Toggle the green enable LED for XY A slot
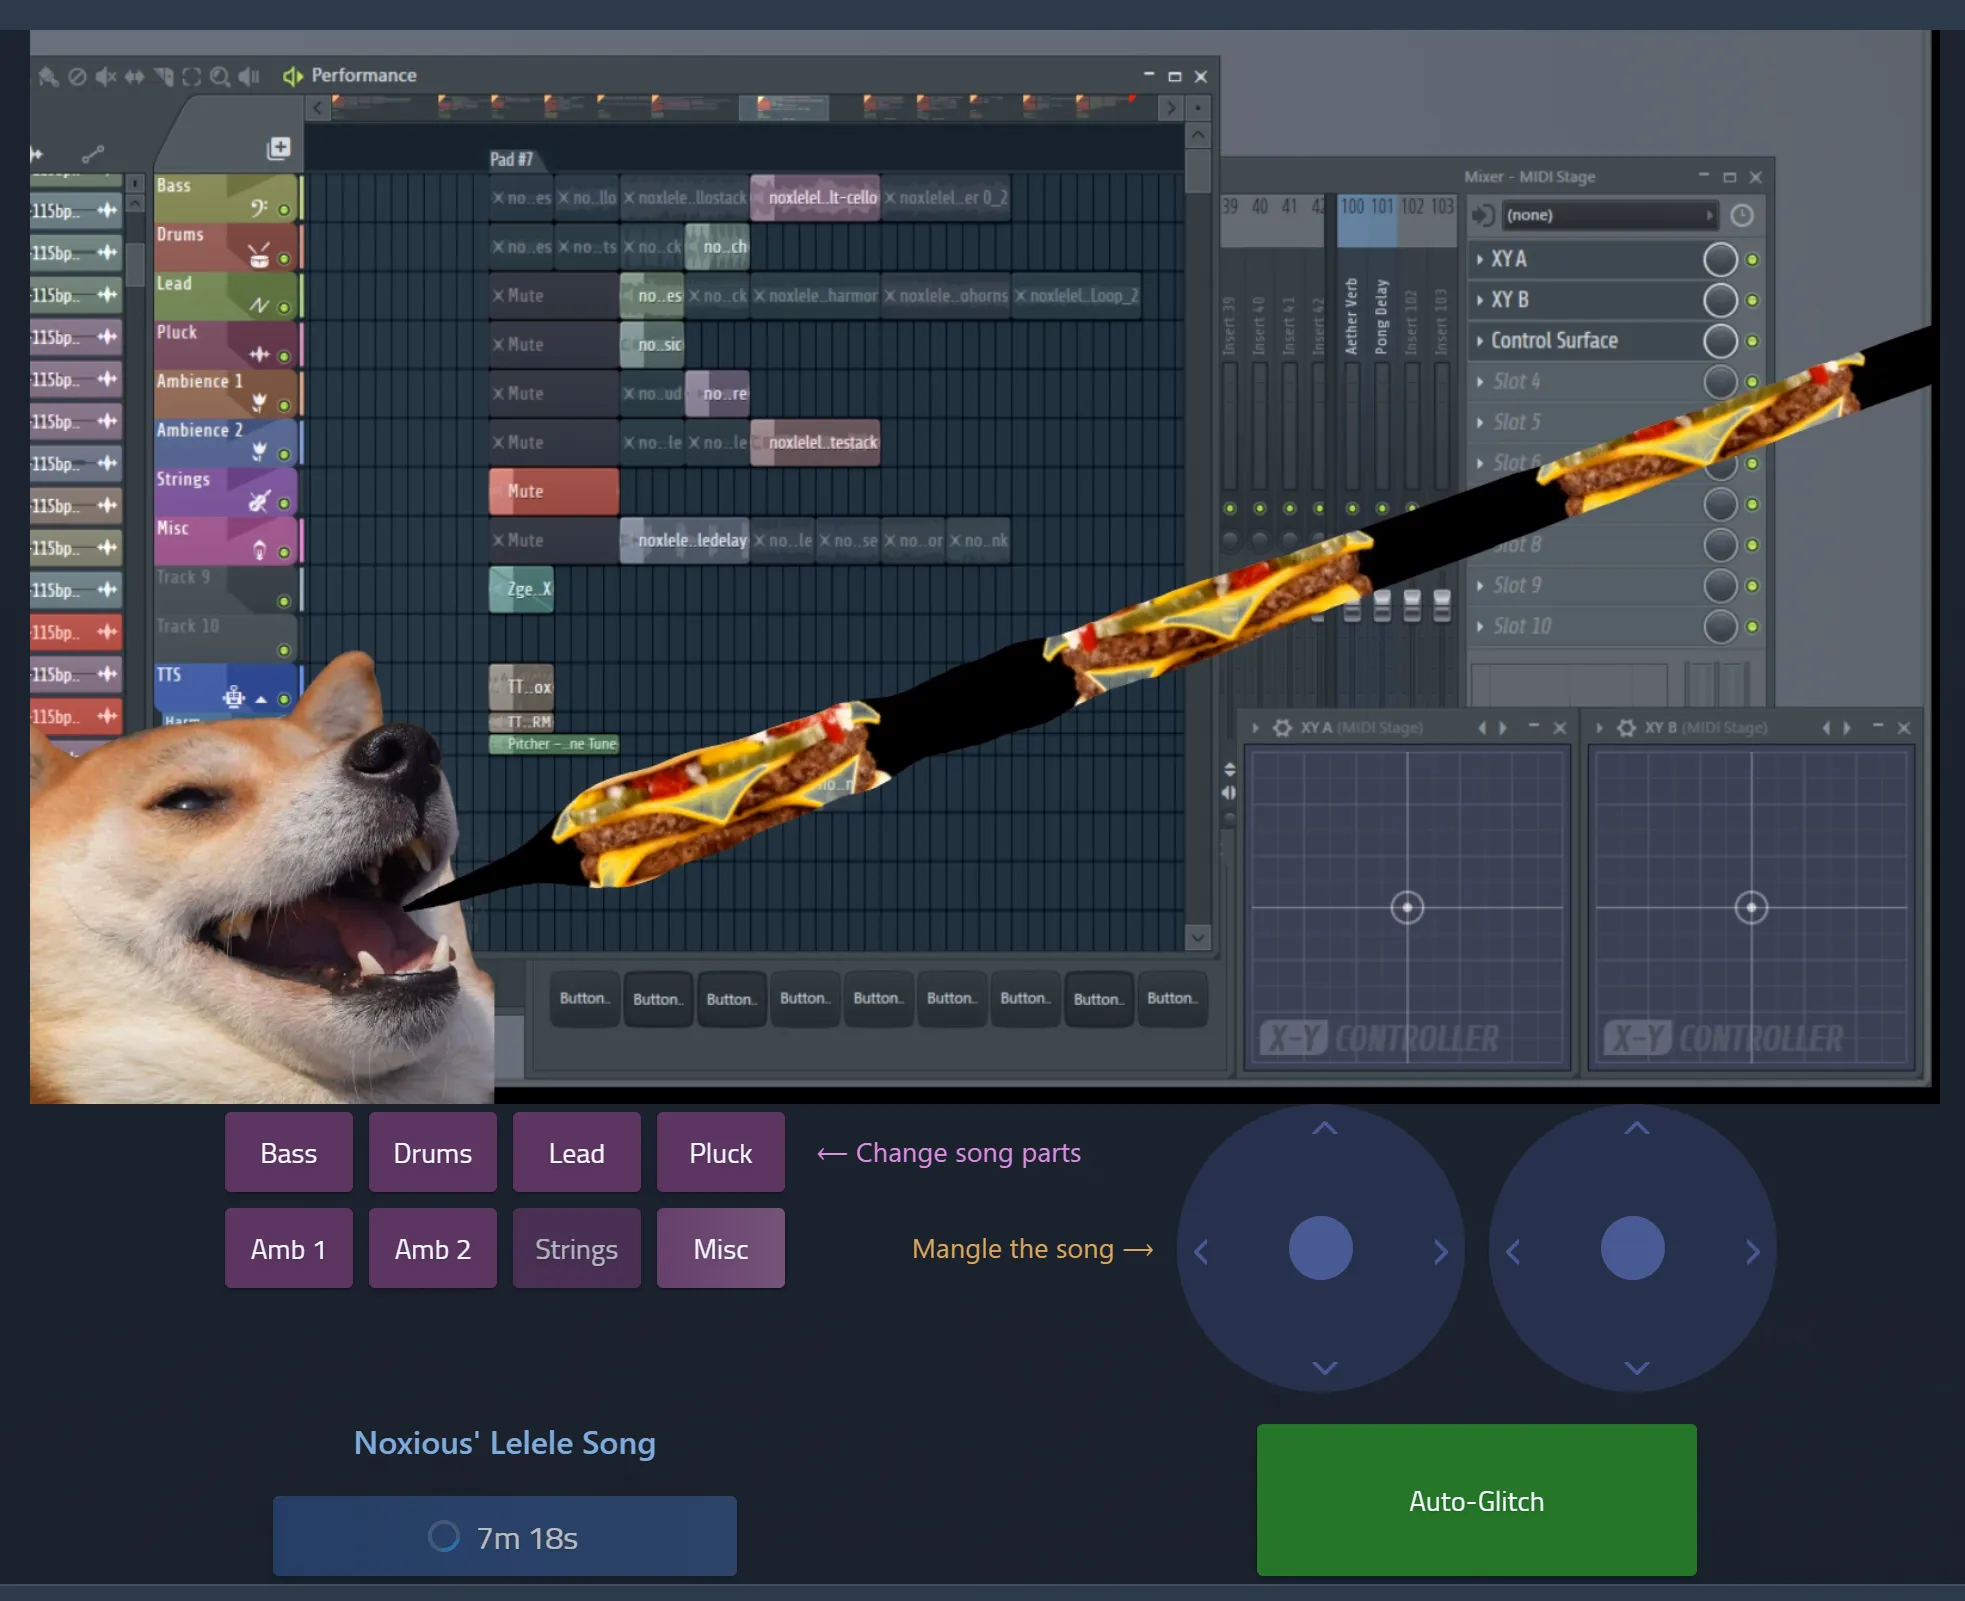1965x1601 pixels. [x=1752, y=260]
